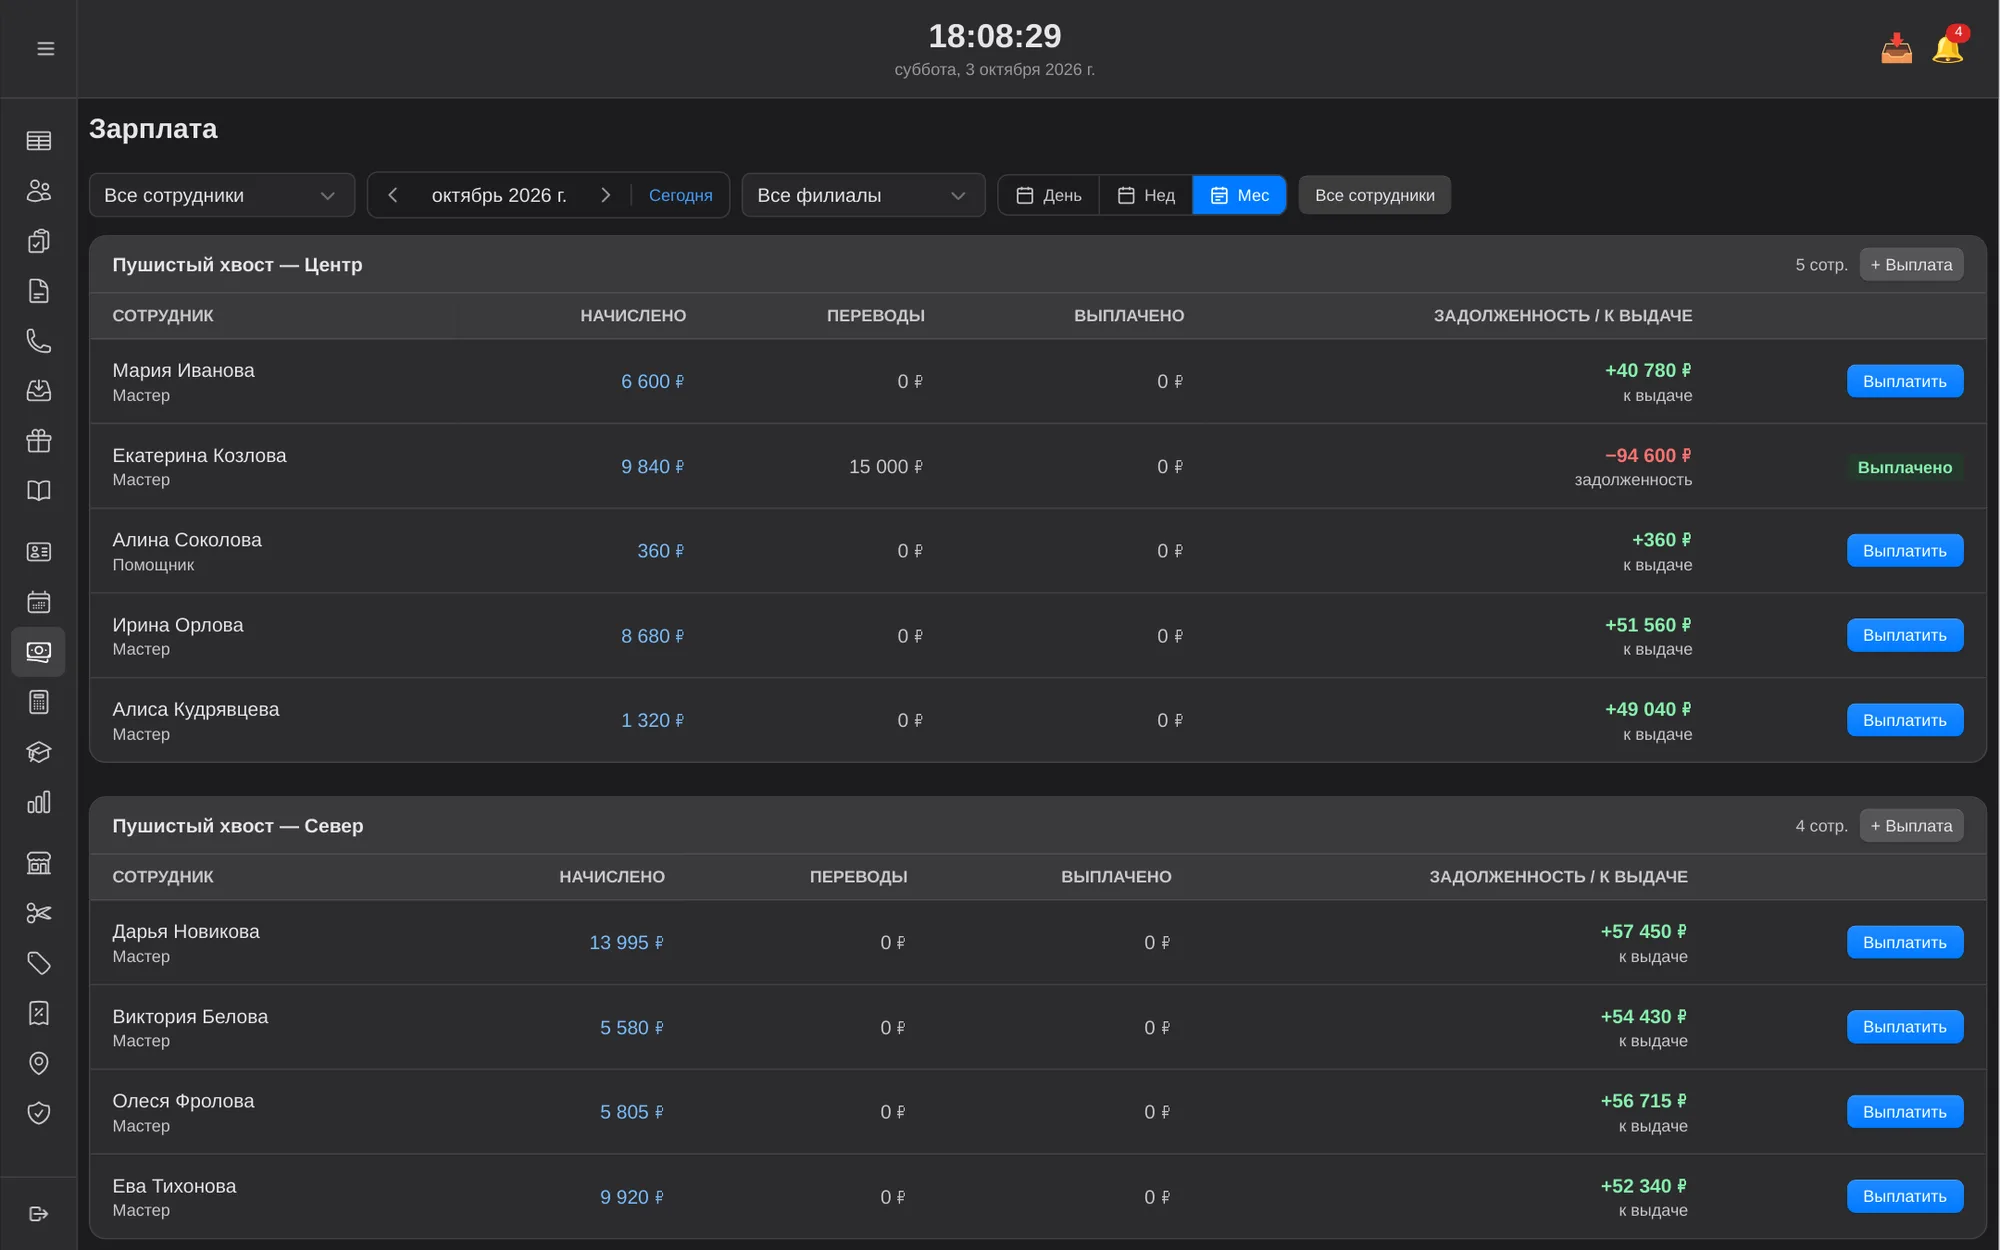Click the accrued amount '9 840 ₽'
This screenshot has width=2000, height=1250.
click(653, 467)
